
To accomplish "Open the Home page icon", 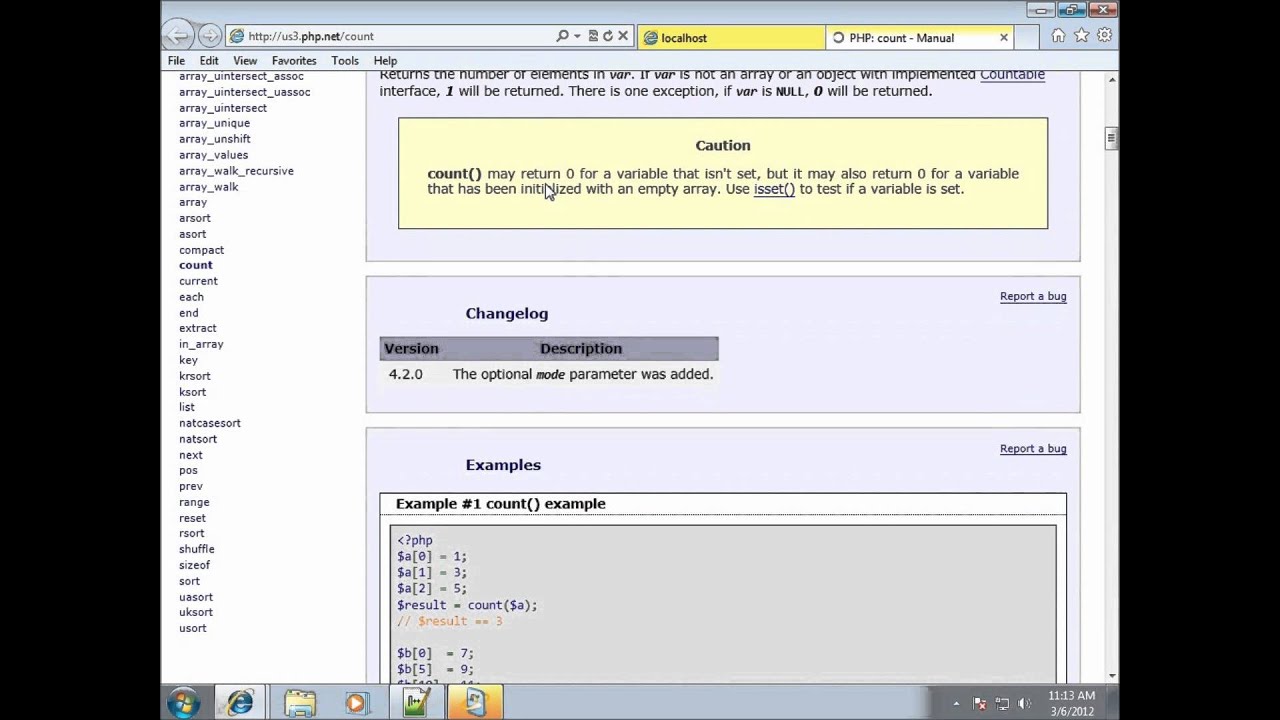I will tap(1058, 36).
